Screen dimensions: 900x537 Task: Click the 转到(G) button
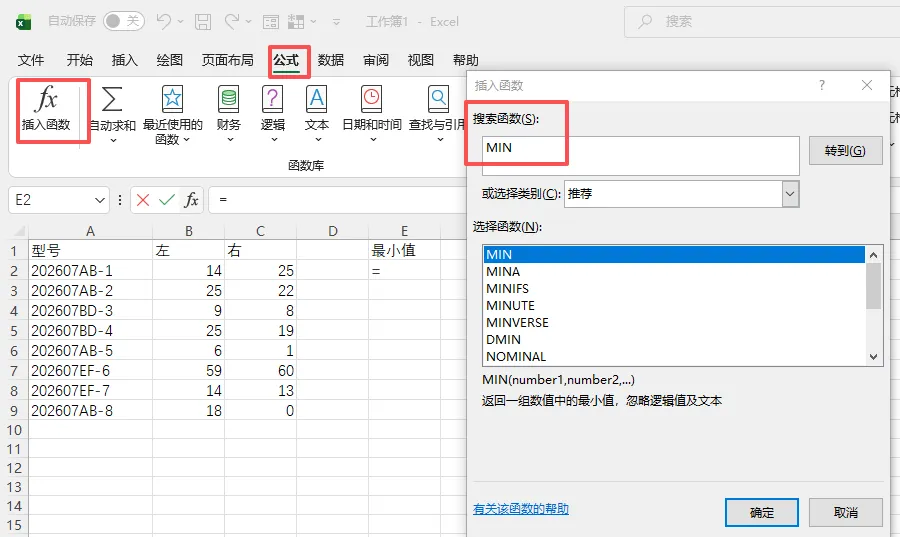pos(845,150)
